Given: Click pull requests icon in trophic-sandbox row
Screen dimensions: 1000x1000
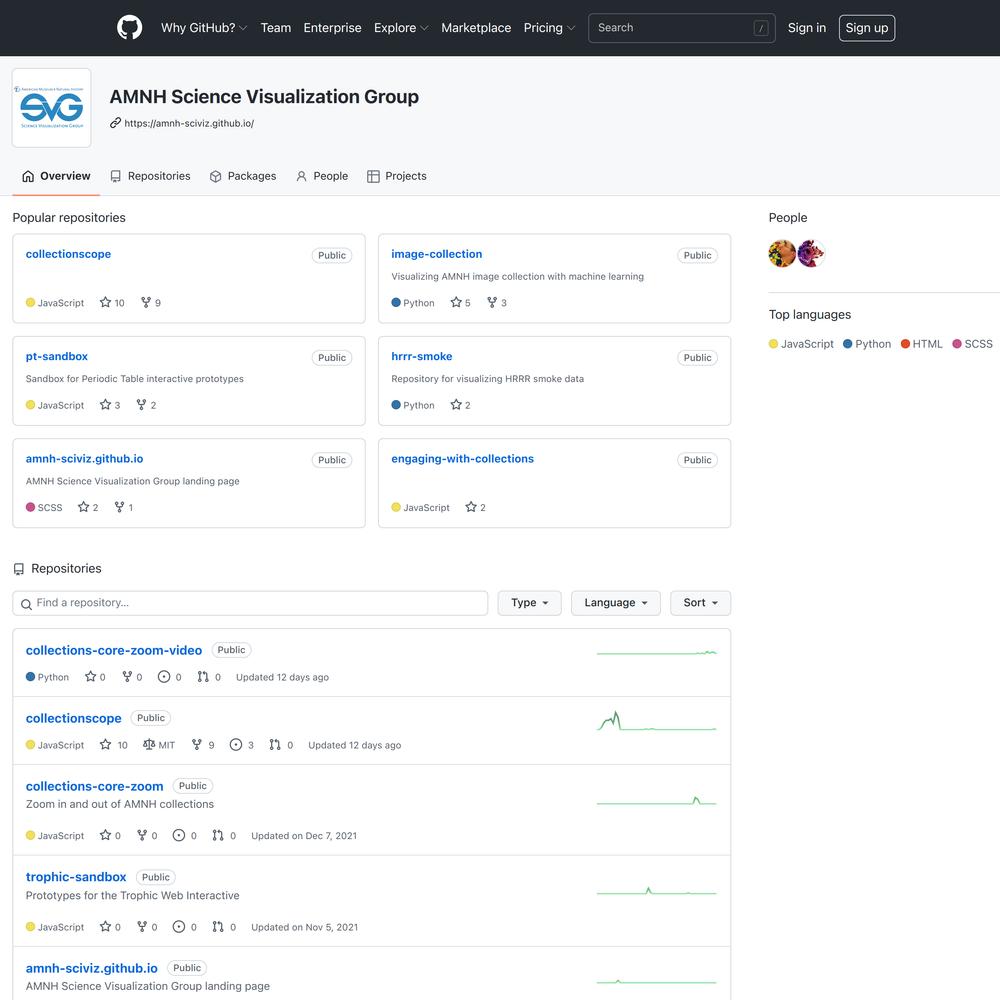Looking at the screenshot, I should click(x=218, y=926).
